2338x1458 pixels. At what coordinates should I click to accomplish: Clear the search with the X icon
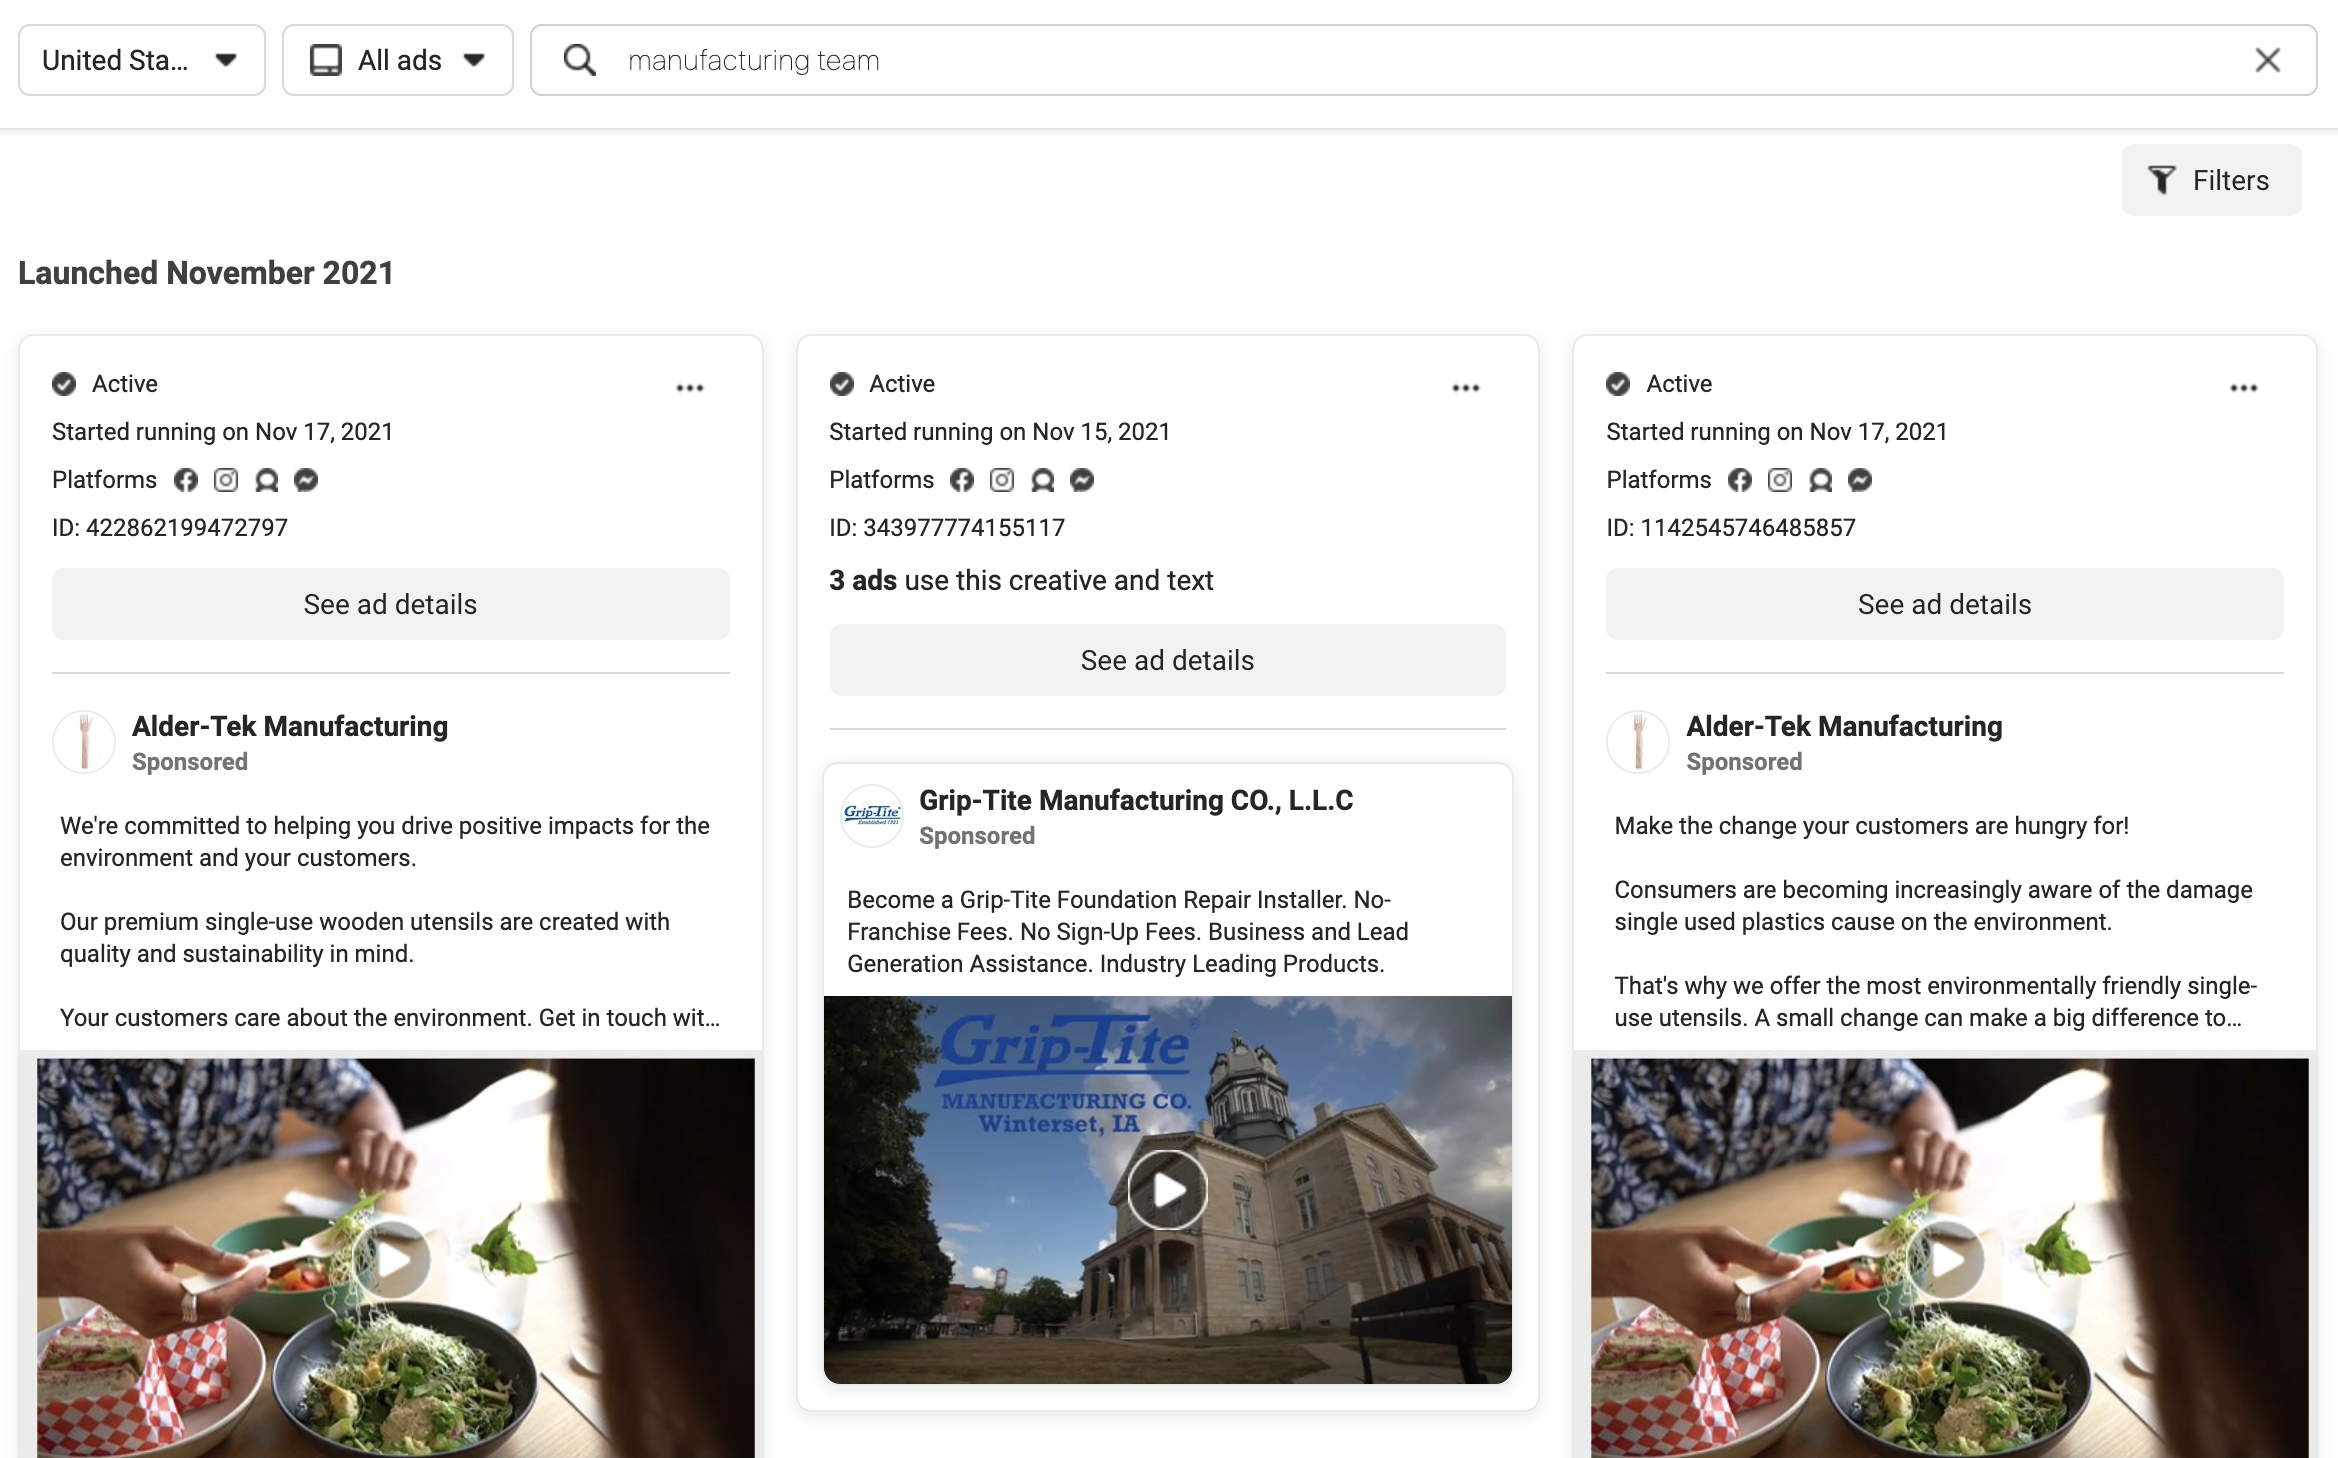(x=2267, y=60)
